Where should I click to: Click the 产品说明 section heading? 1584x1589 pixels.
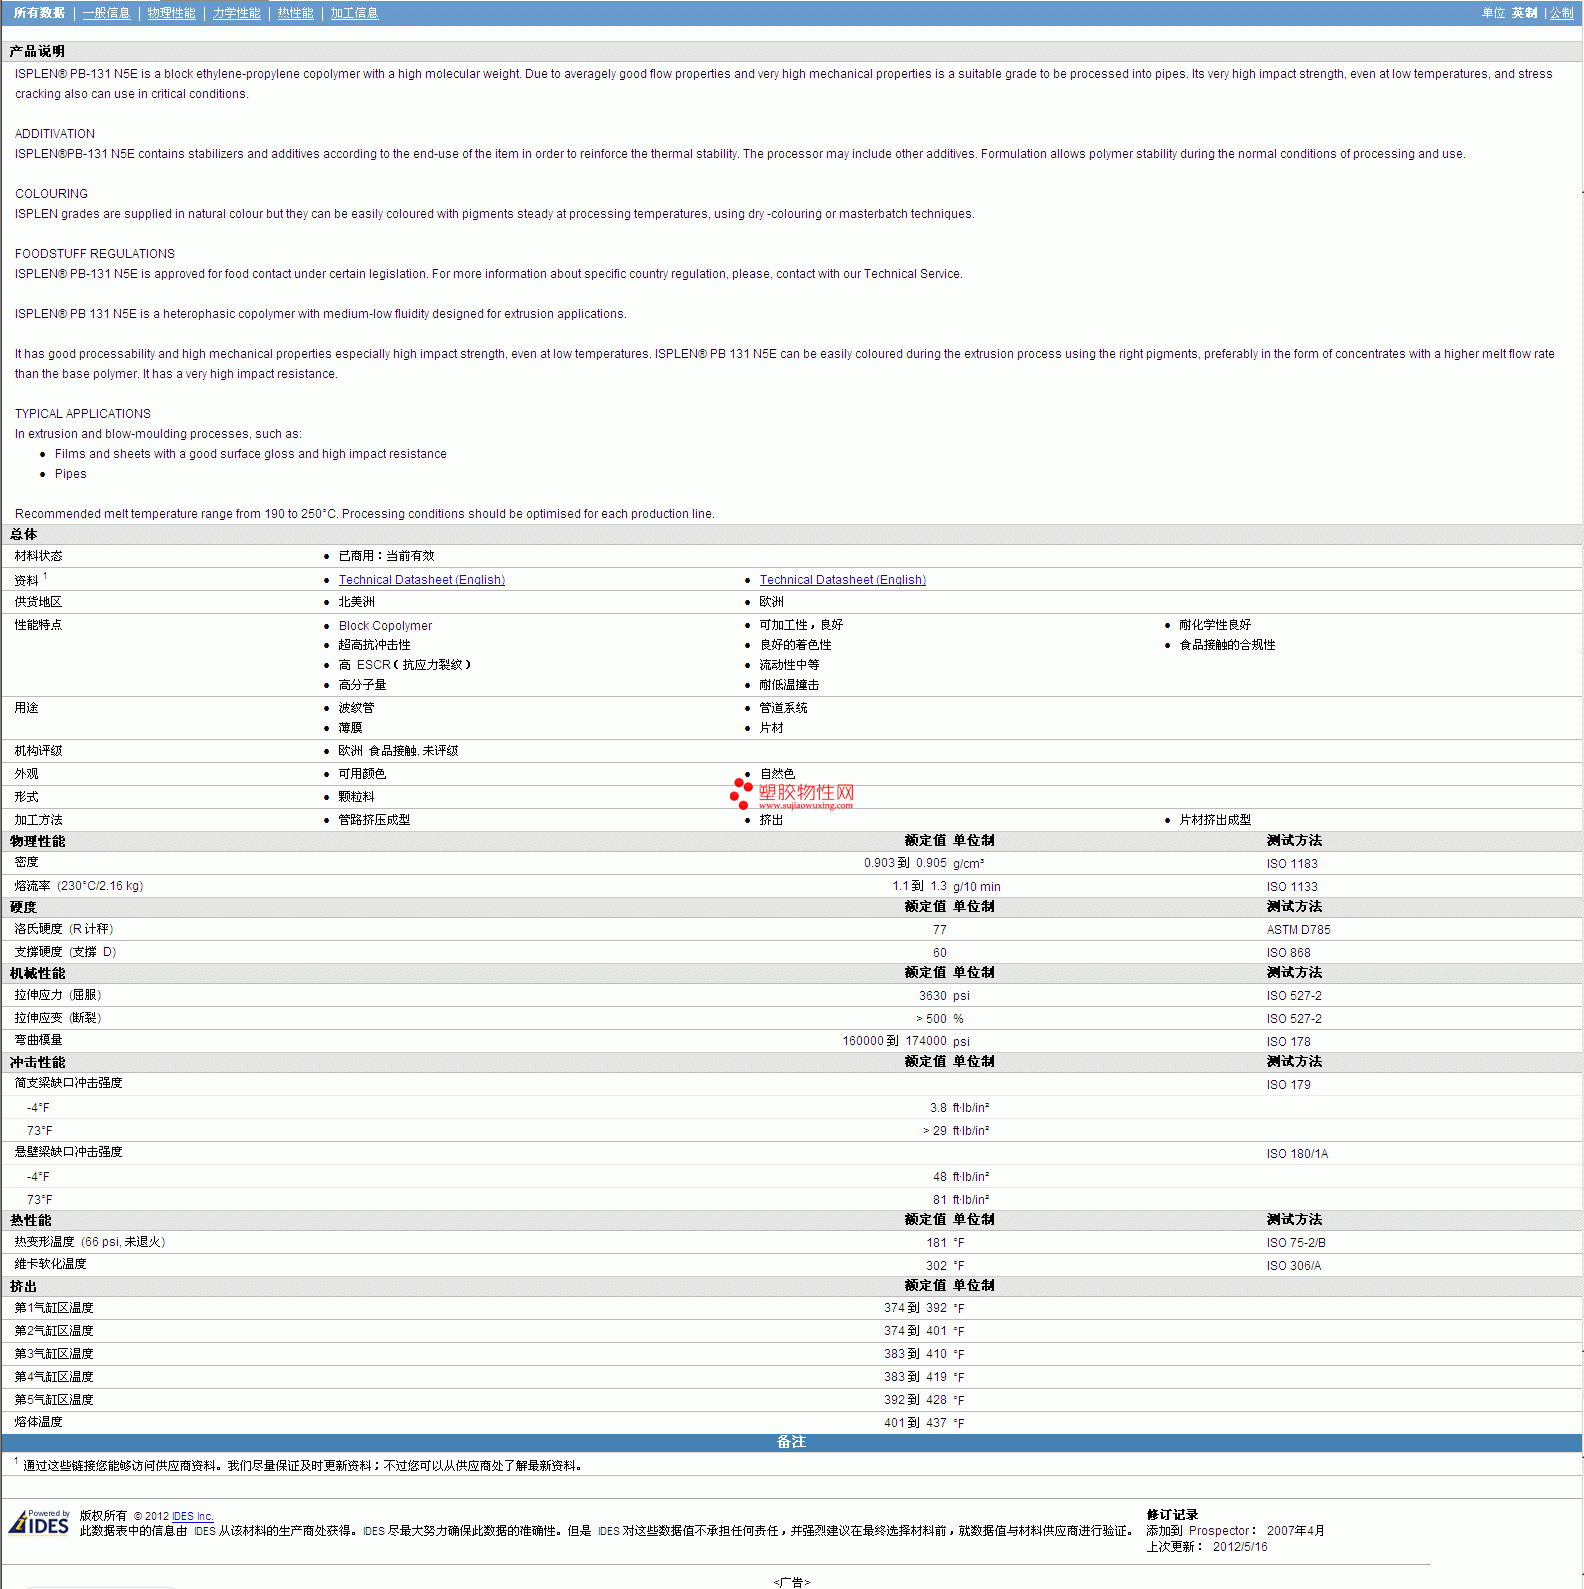(37, 51)
